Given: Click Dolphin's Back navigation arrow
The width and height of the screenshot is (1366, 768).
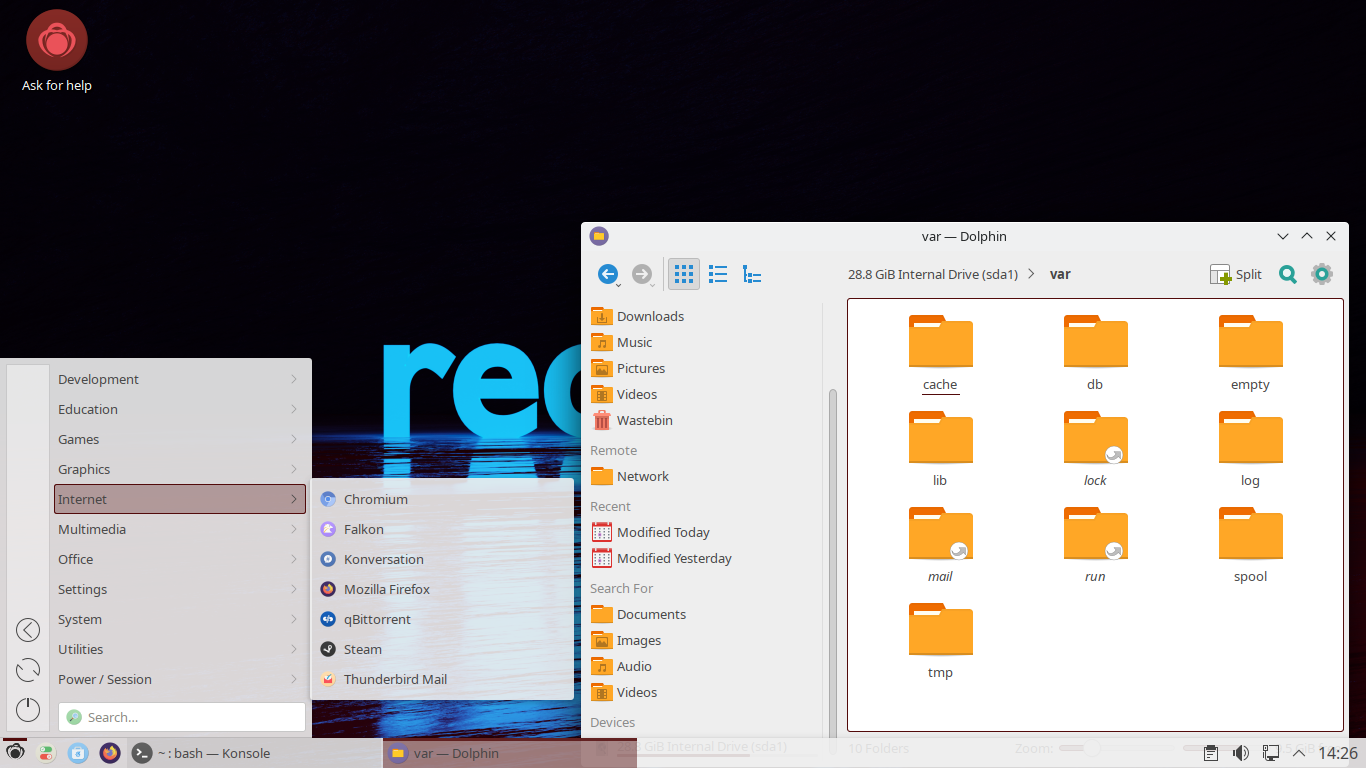Looking at the screenshot, I should (608, 274).
